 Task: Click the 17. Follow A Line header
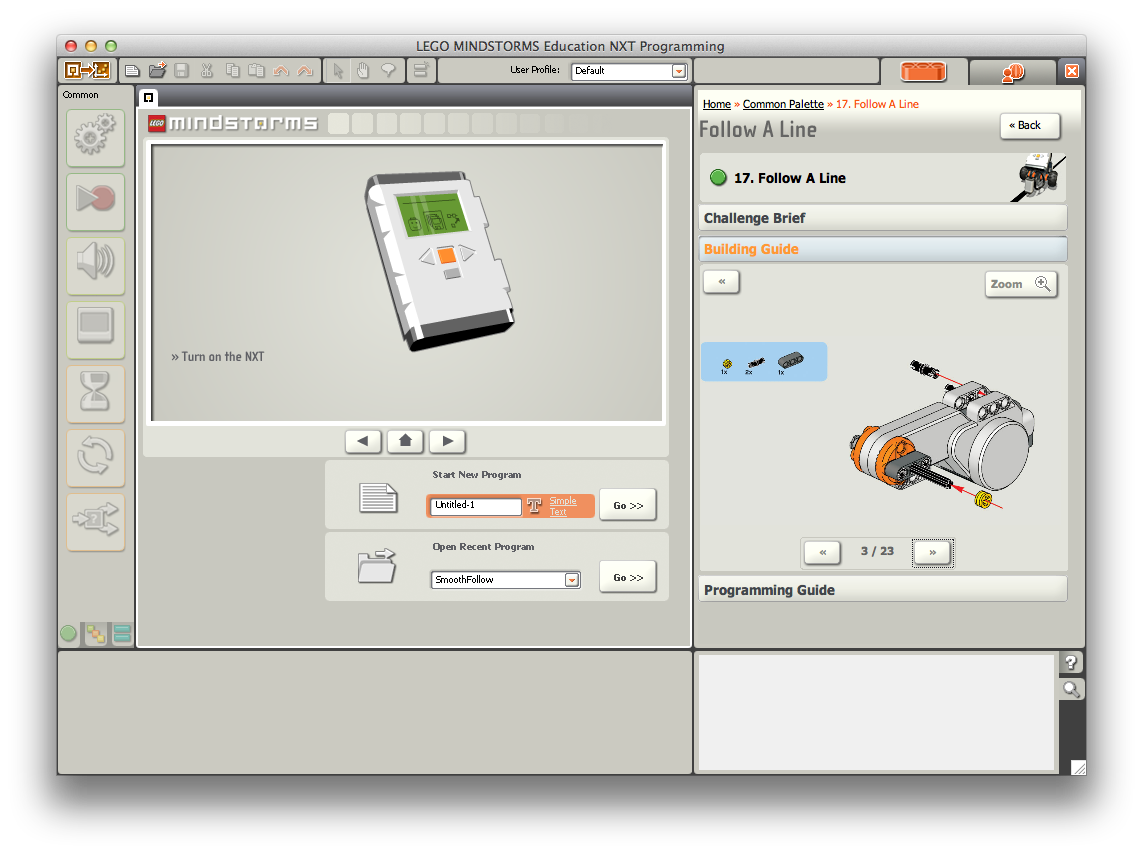tap(883, 178)
